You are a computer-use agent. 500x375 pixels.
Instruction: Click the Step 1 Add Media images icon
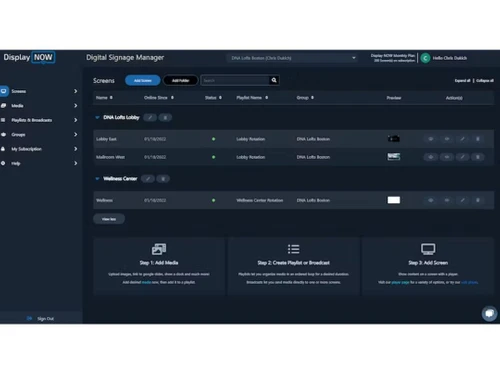(x=159, y=249)
